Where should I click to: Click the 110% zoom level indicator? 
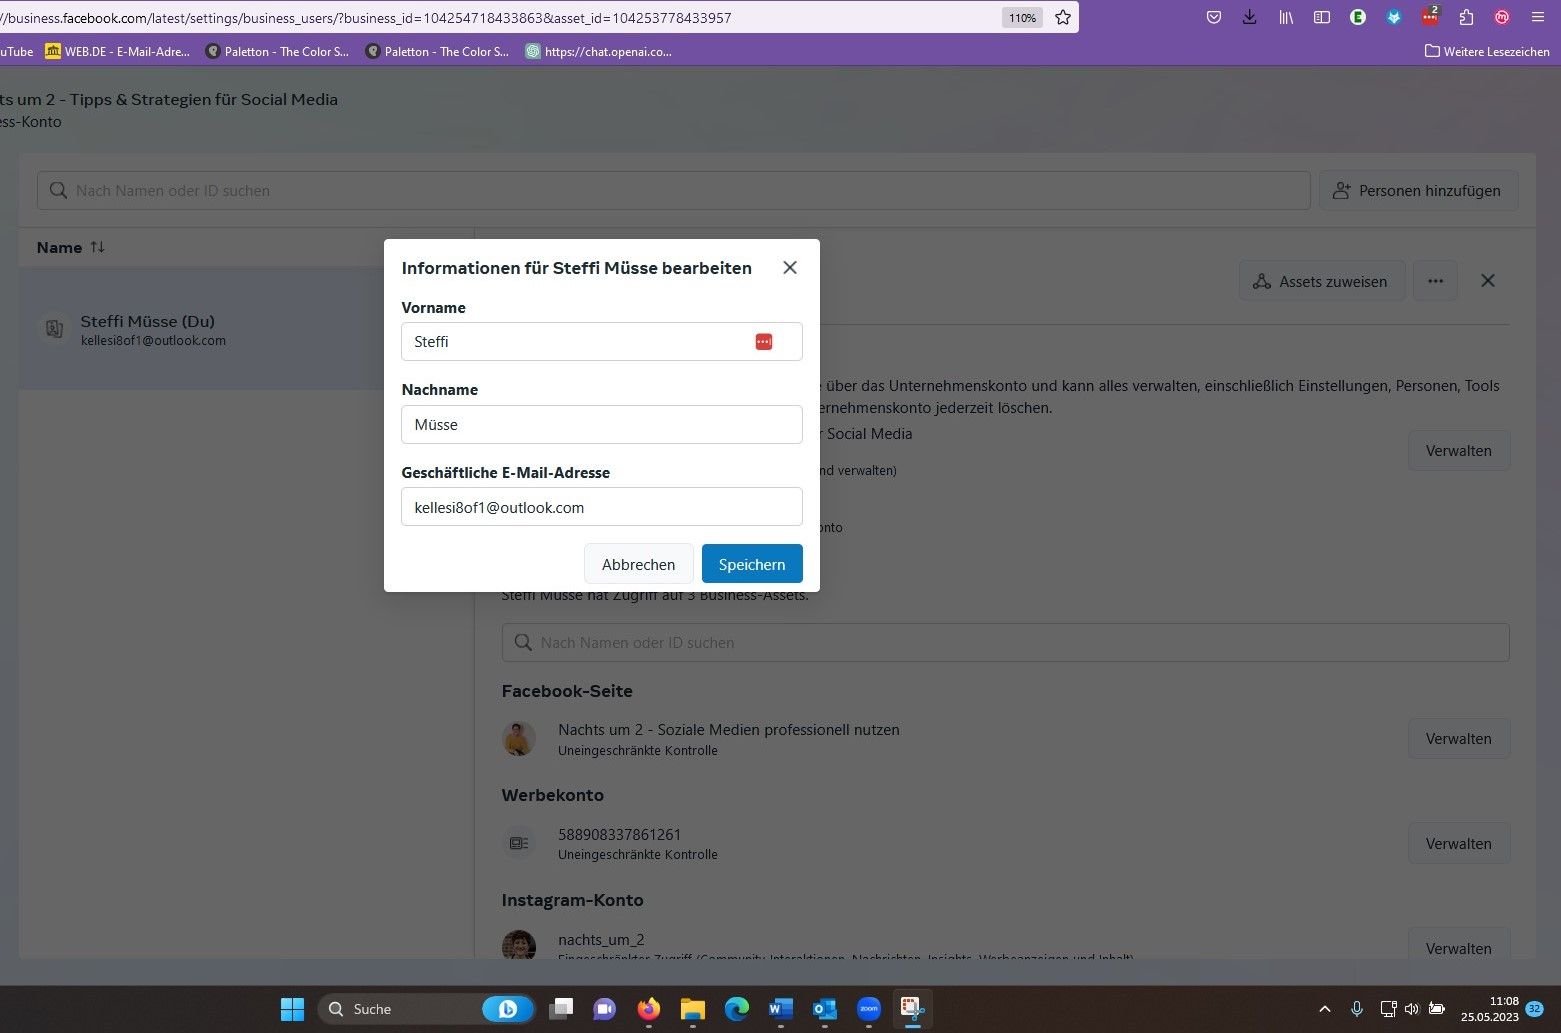tap(1022, 17)
